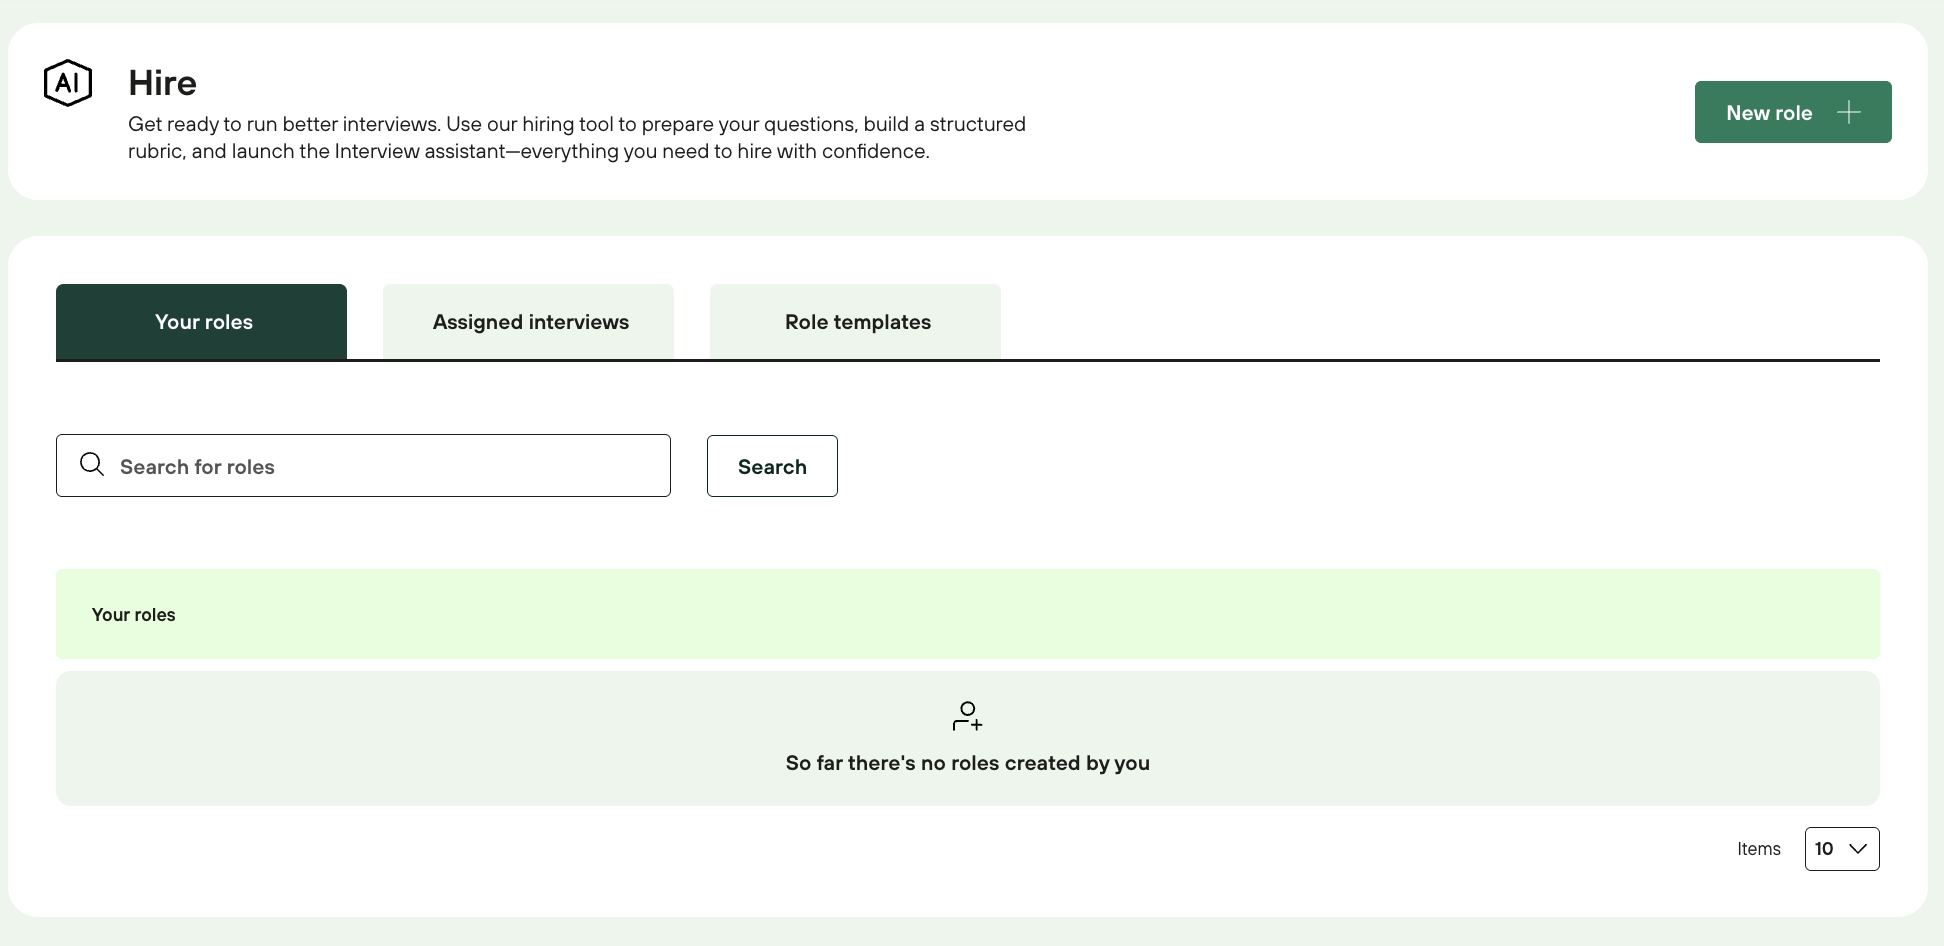This screenshot has height=946, width=1944.
Task: Switch to the Your roles tab
Action: (202, 322)
